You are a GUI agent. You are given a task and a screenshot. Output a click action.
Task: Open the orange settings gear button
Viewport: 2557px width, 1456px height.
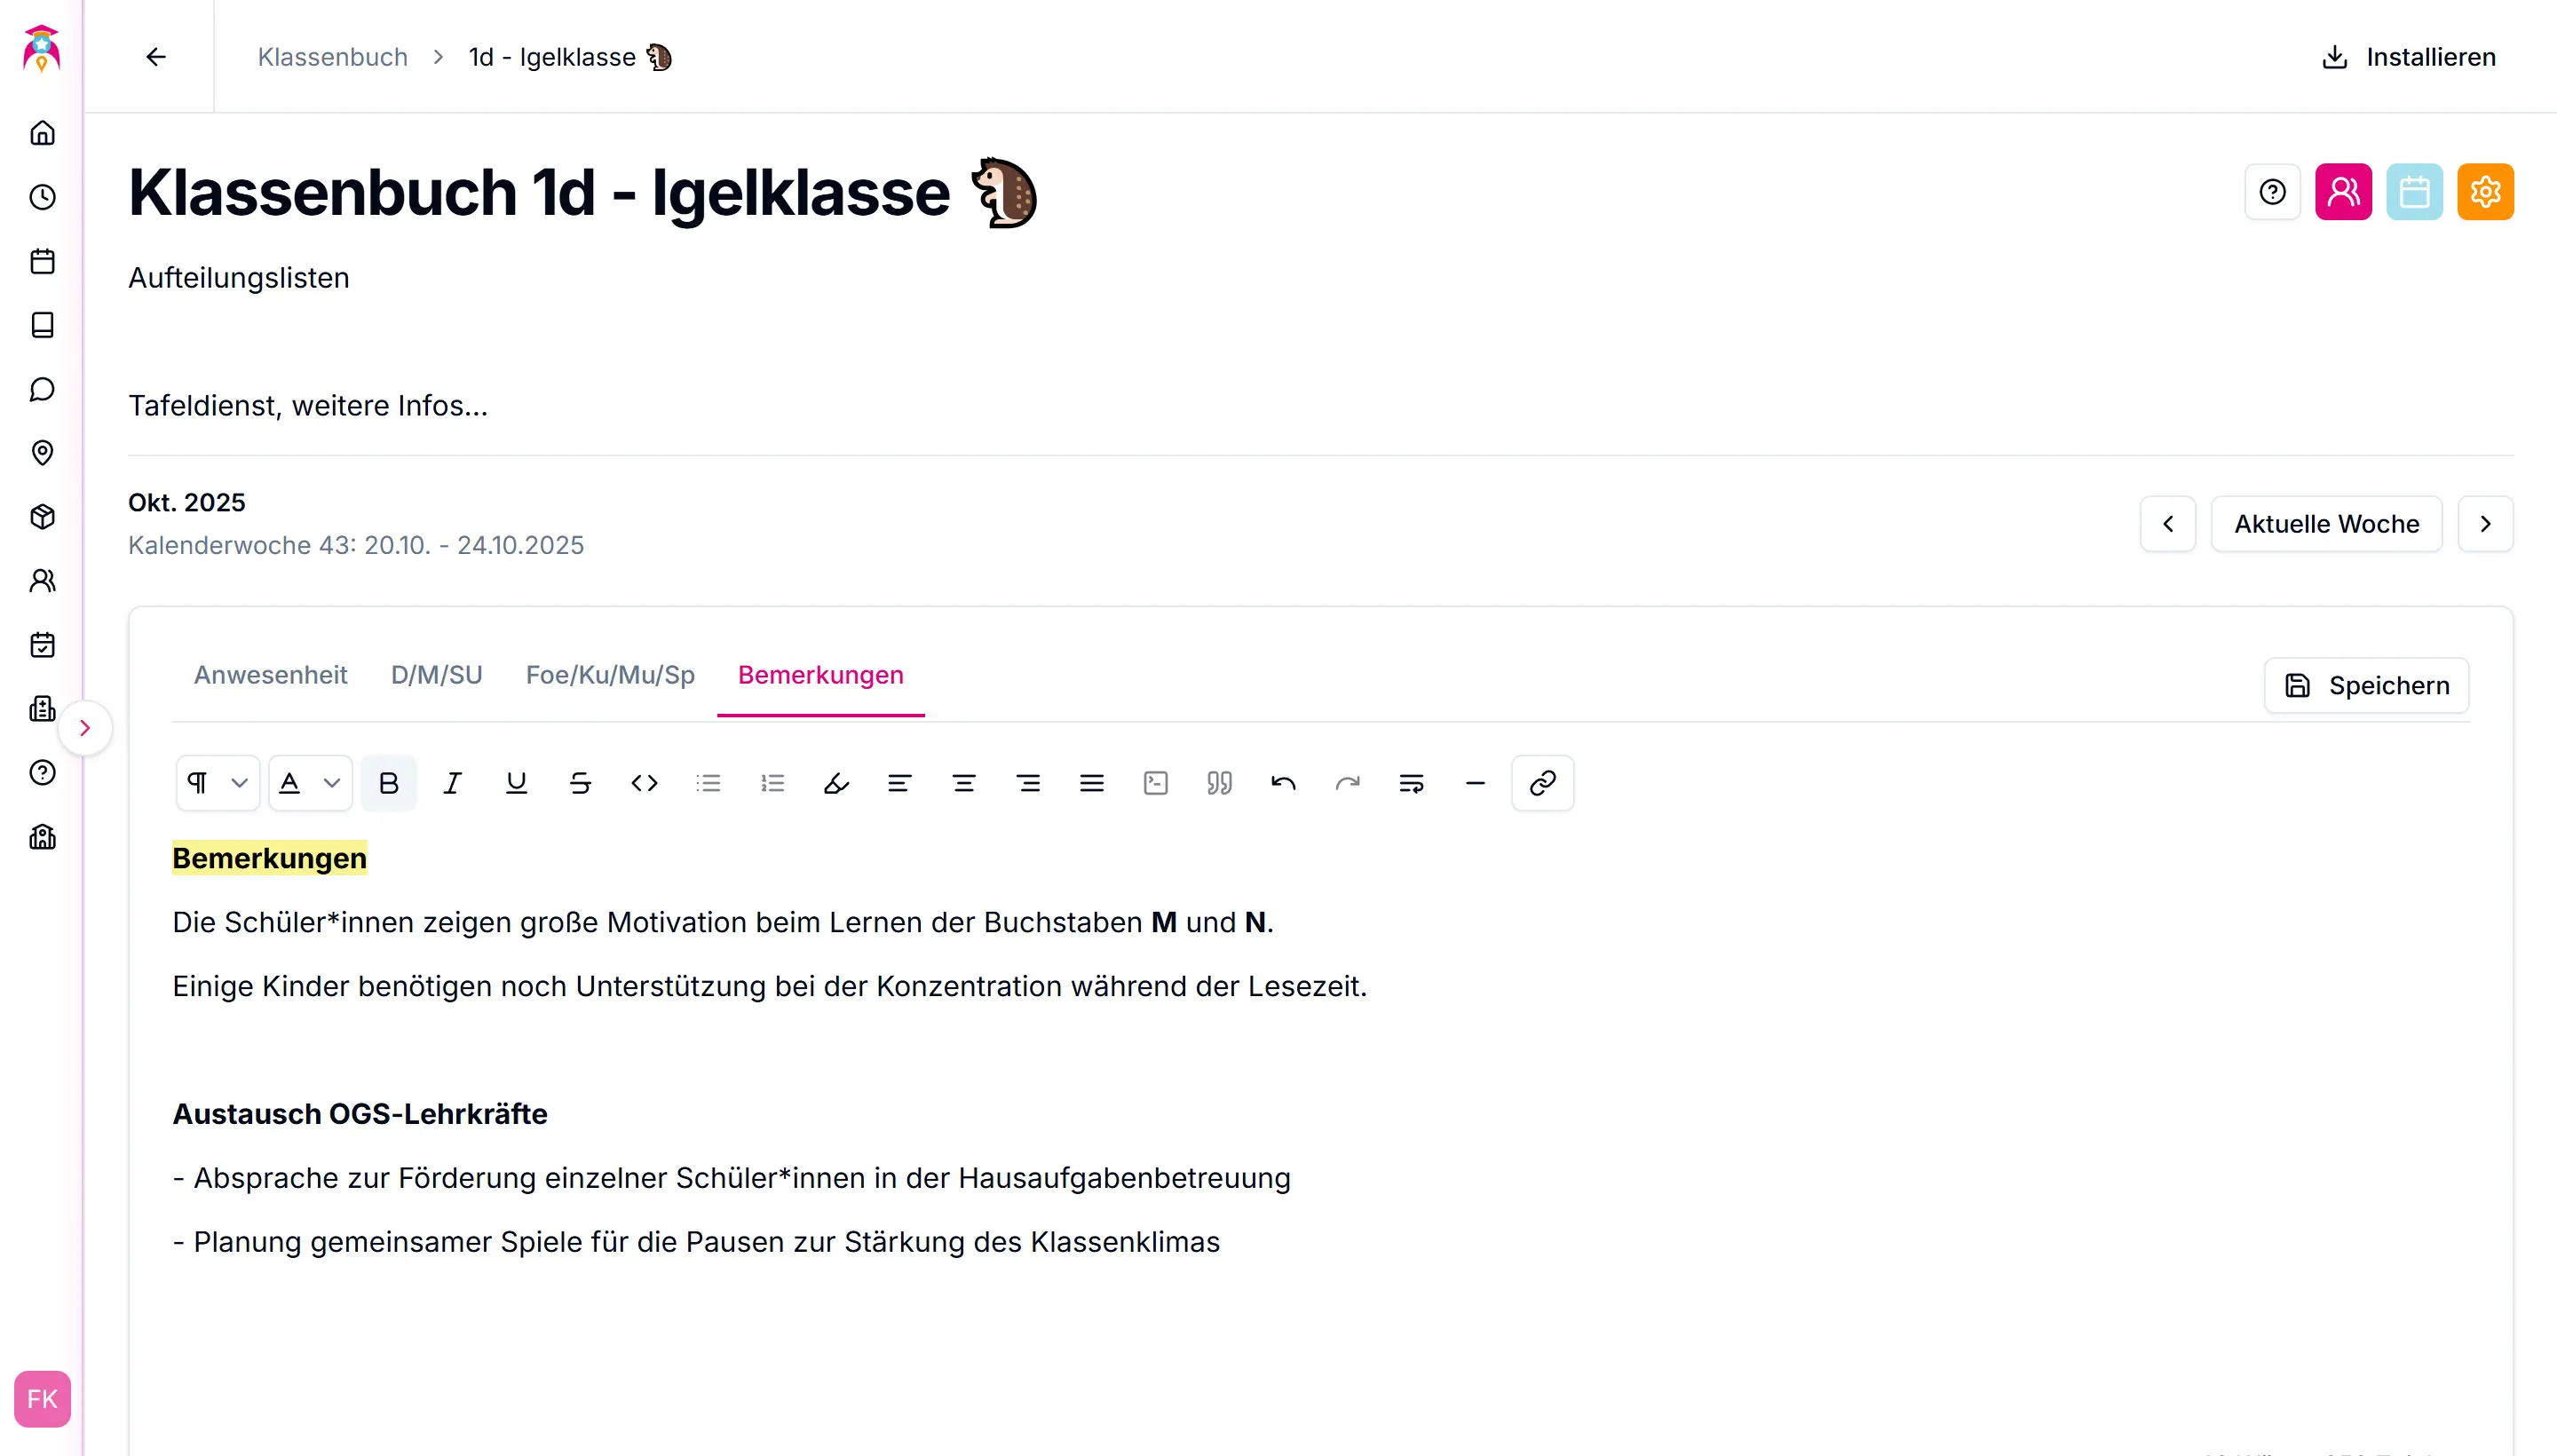pos(2485,192)
